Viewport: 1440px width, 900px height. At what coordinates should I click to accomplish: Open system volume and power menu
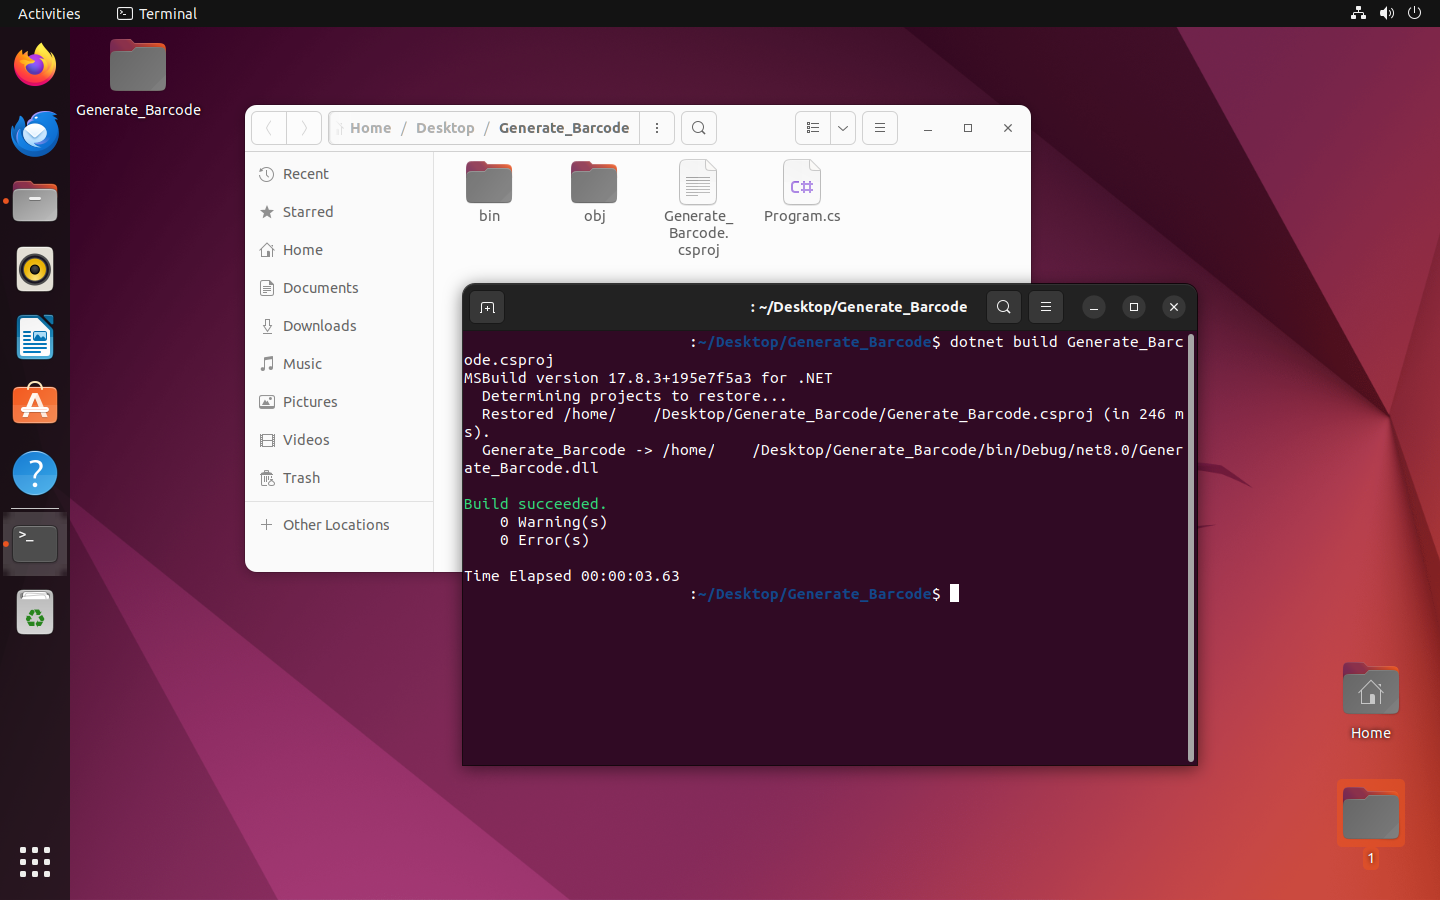[x=1386, y=13]
